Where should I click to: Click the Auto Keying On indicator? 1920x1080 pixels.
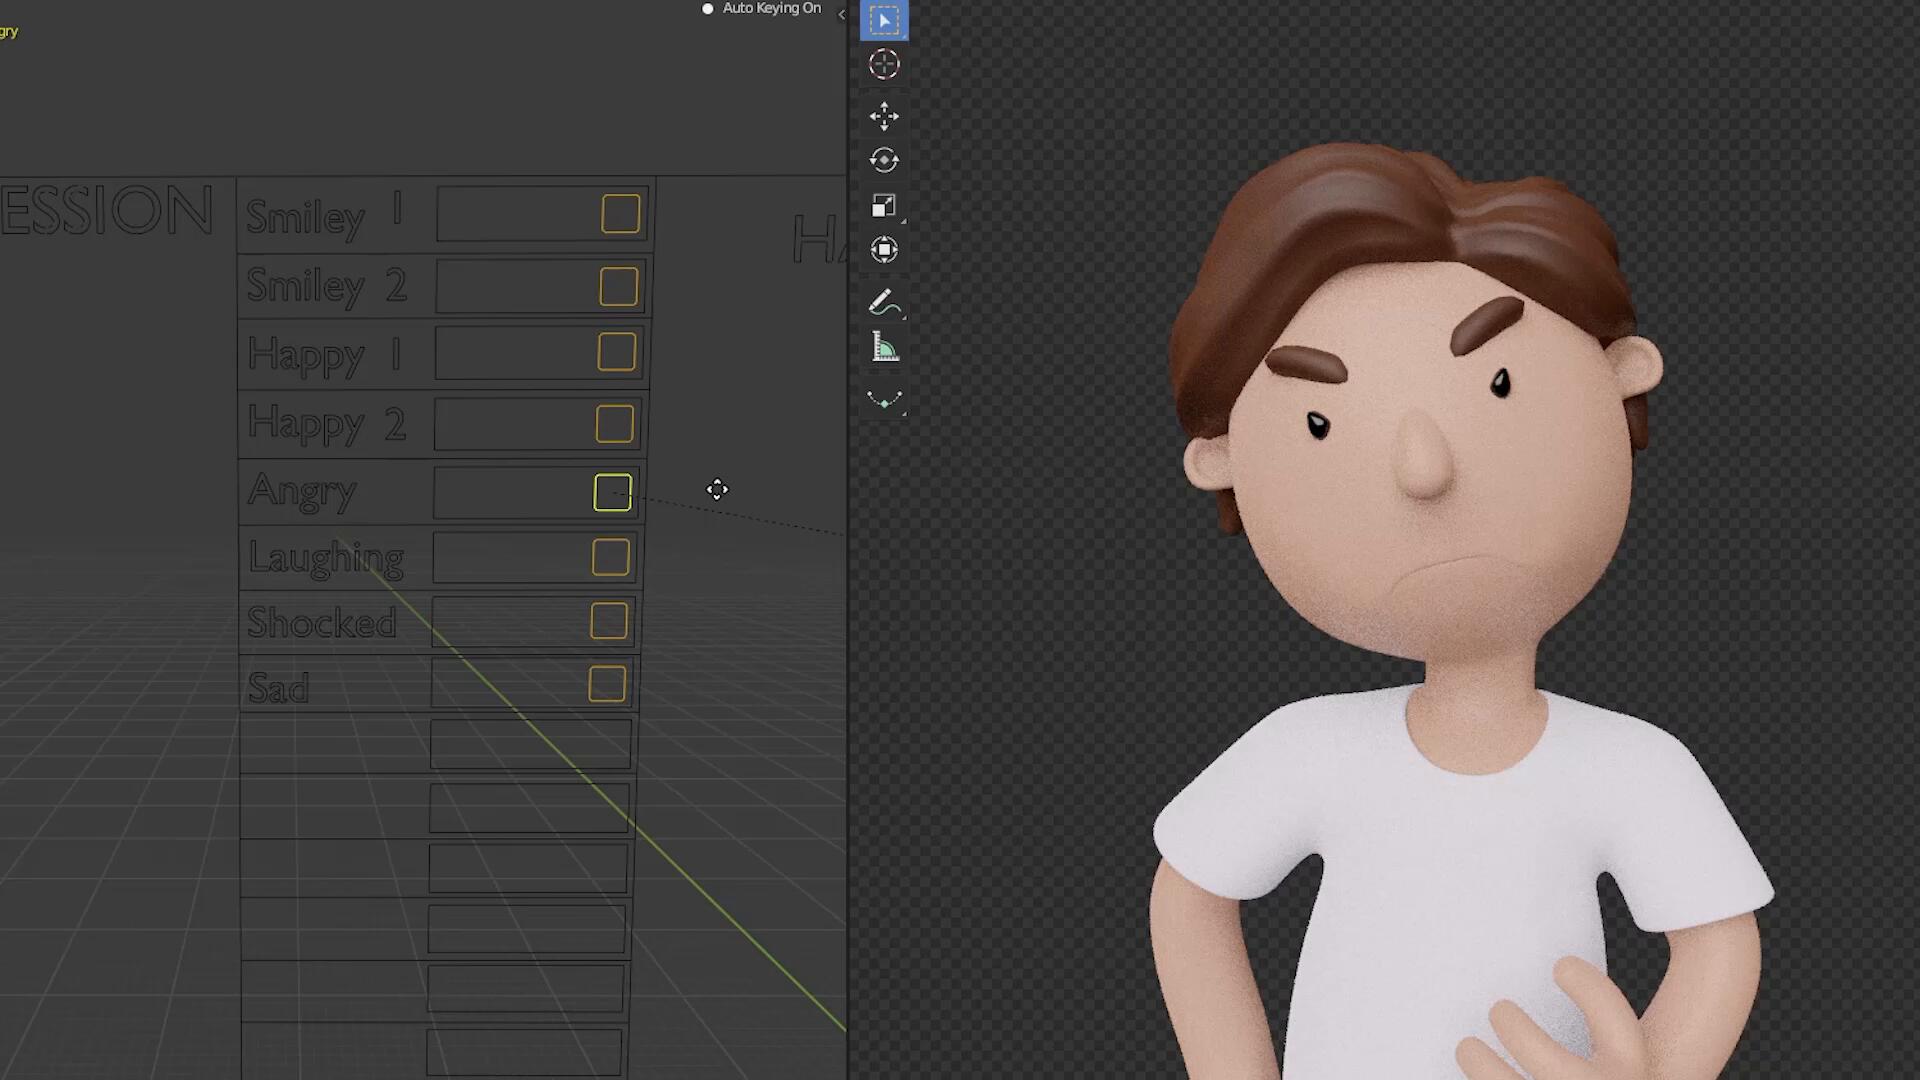pyautogui.click(x=761, y=8)
